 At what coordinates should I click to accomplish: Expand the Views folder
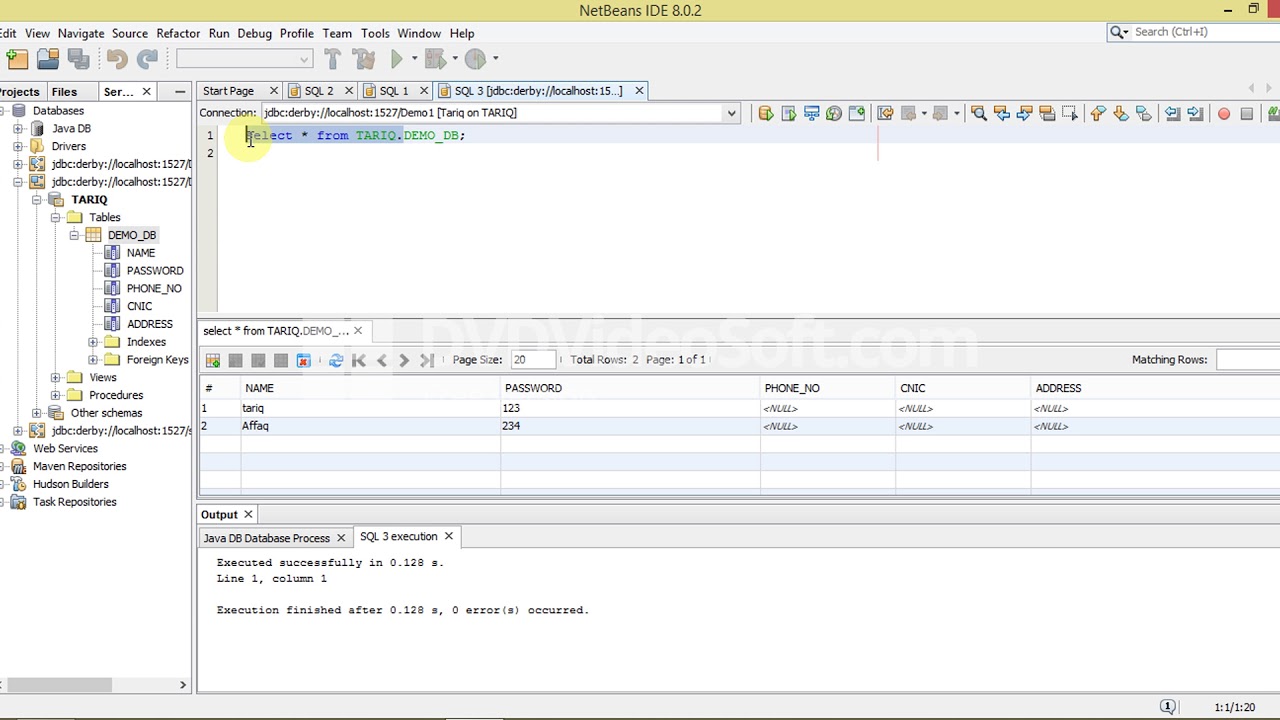(x=55, y=378)
